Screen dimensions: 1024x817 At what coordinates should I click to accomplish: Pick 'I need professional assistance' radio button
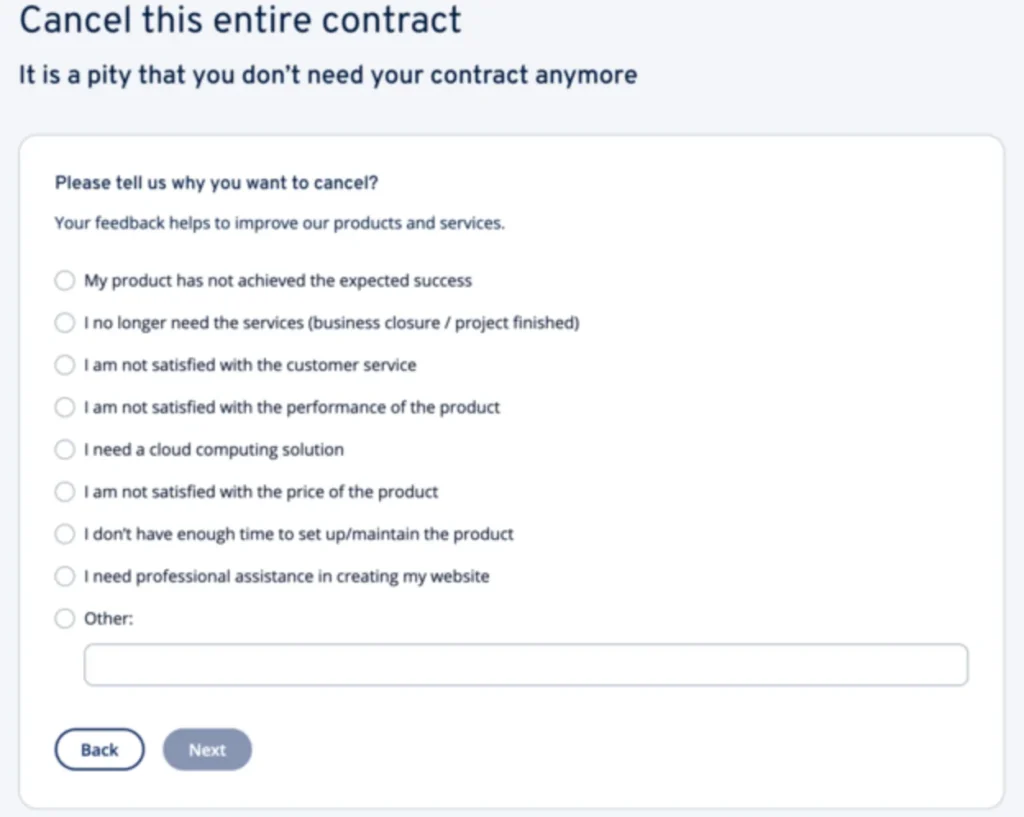tap(65, 576)
